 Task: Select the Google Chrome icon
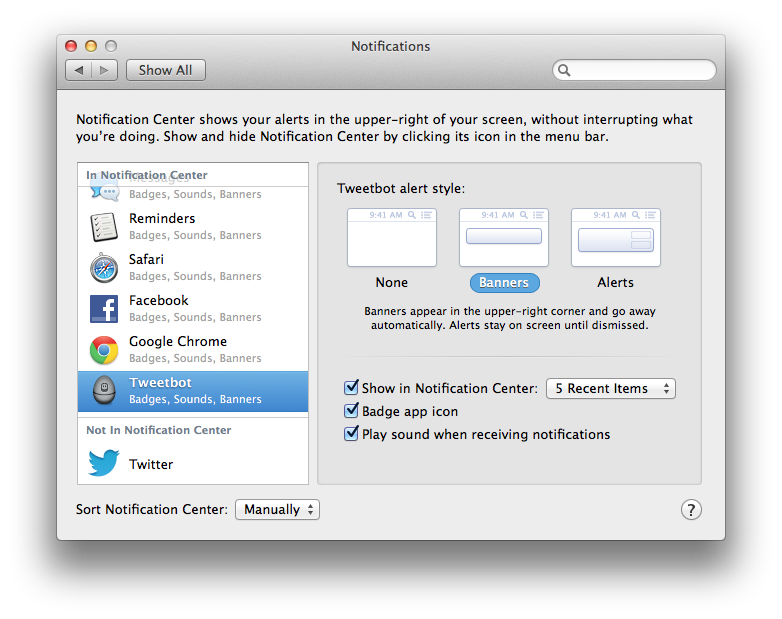(x=104, y=350)
